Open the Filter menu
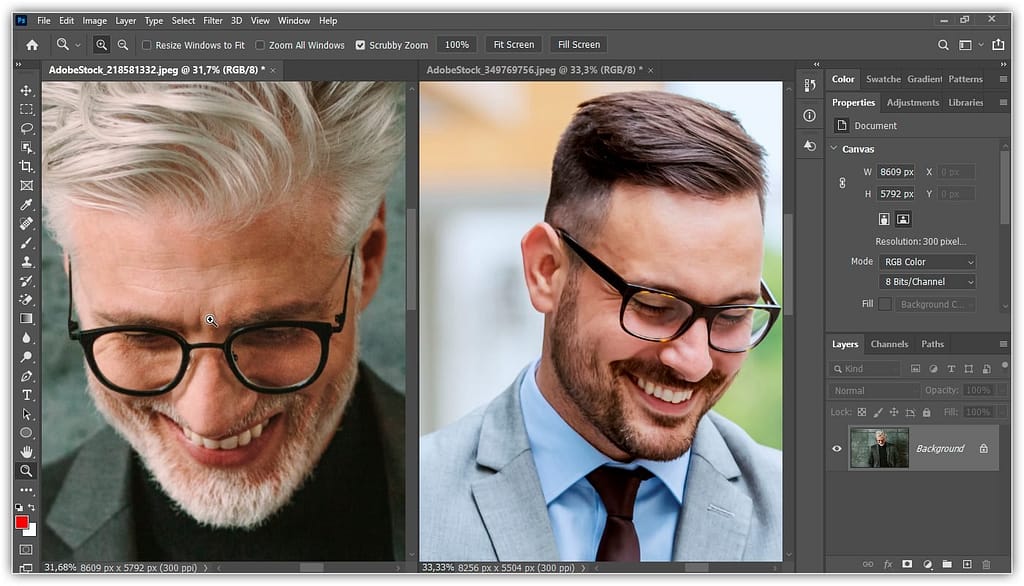Image resolution: width=1024 pixels, height=586 pixels. [211, 20]
